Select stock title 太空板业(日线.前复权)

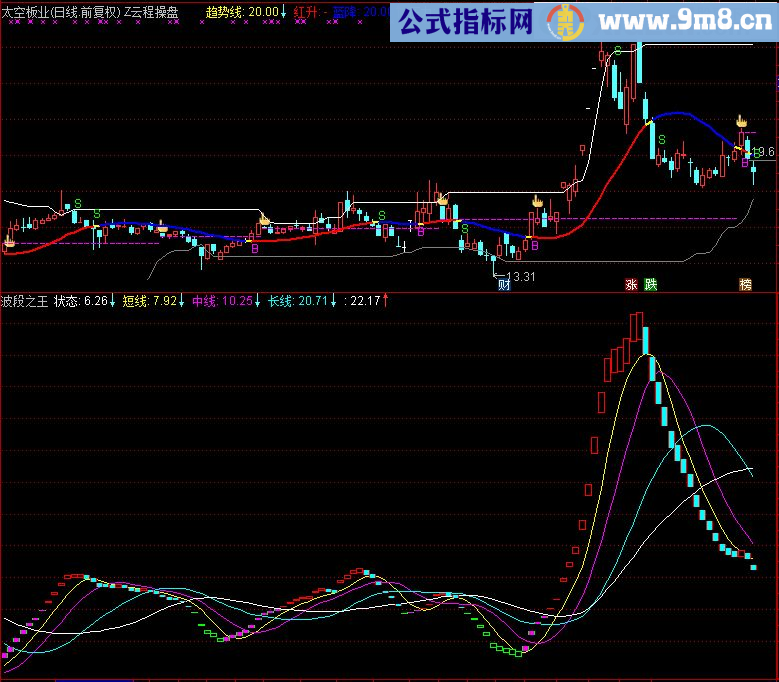pyautogui.click(x=61, y=12)
